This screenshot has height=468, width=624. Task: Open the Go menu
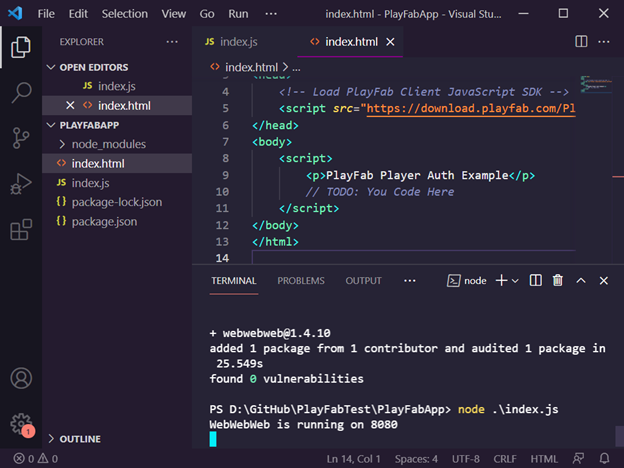click(x=207, y=14)
